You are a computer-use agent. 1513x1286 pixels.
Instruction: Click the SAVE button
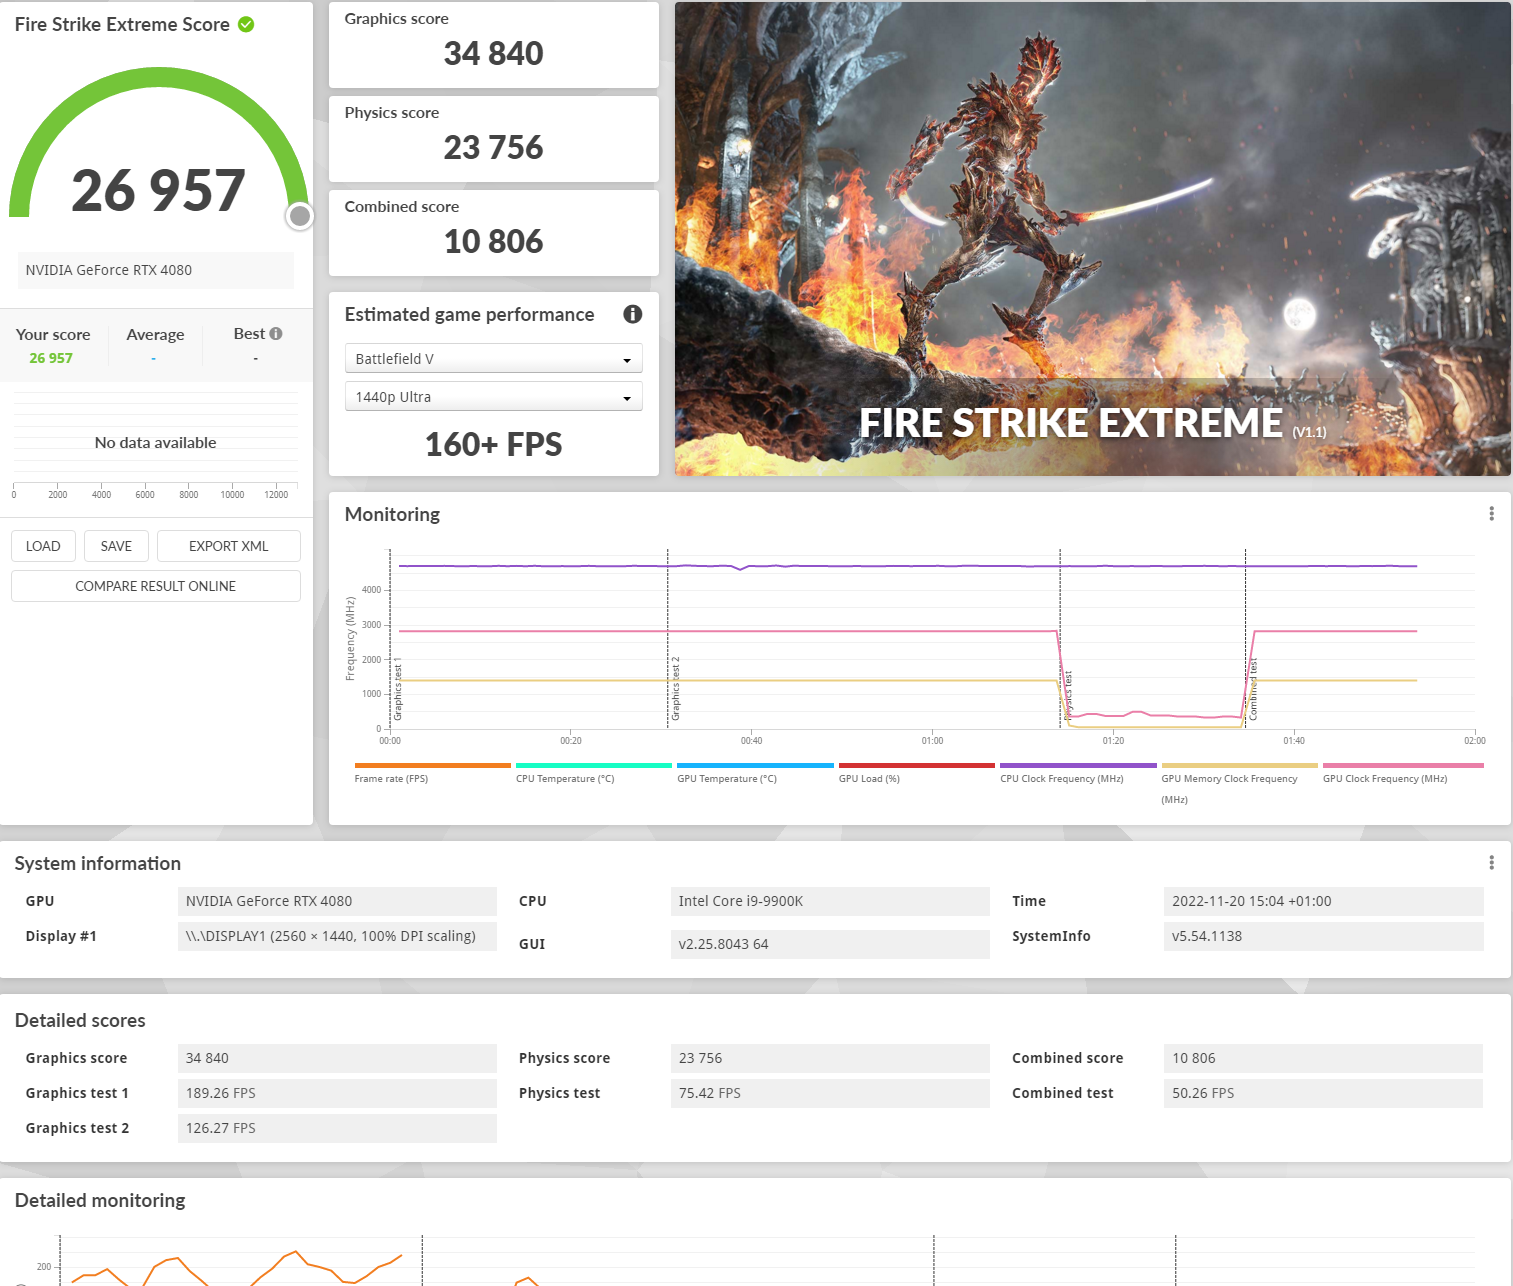tap(116, 546)
